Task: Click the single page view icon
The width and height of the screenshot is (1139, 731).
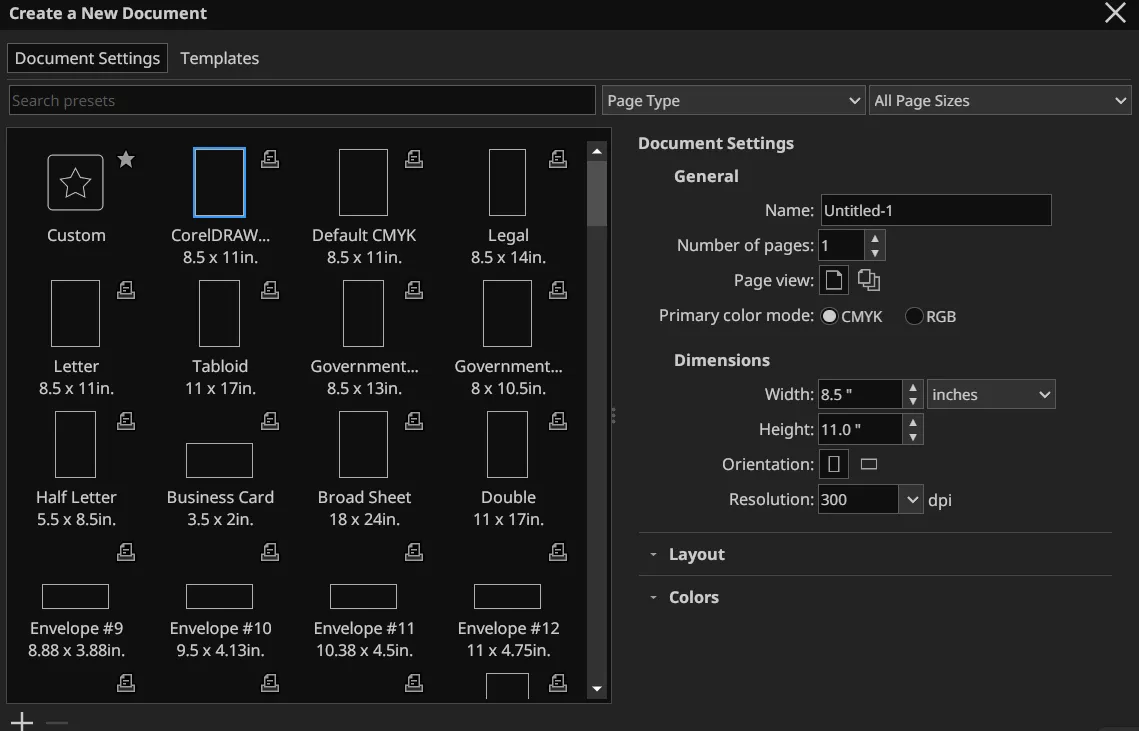Action: tap(834, 281)
